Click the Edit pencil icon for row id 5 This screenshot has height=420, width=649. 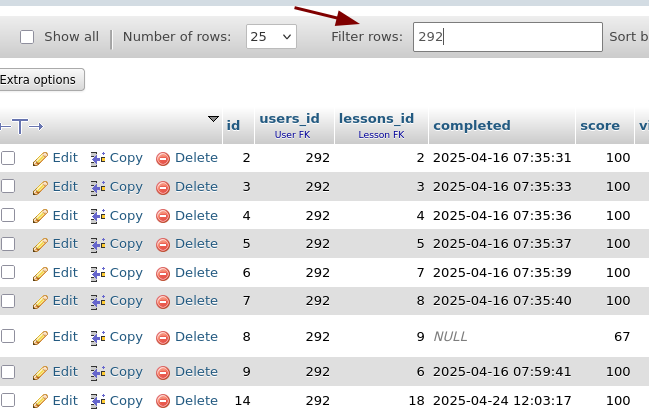(40, 245)
